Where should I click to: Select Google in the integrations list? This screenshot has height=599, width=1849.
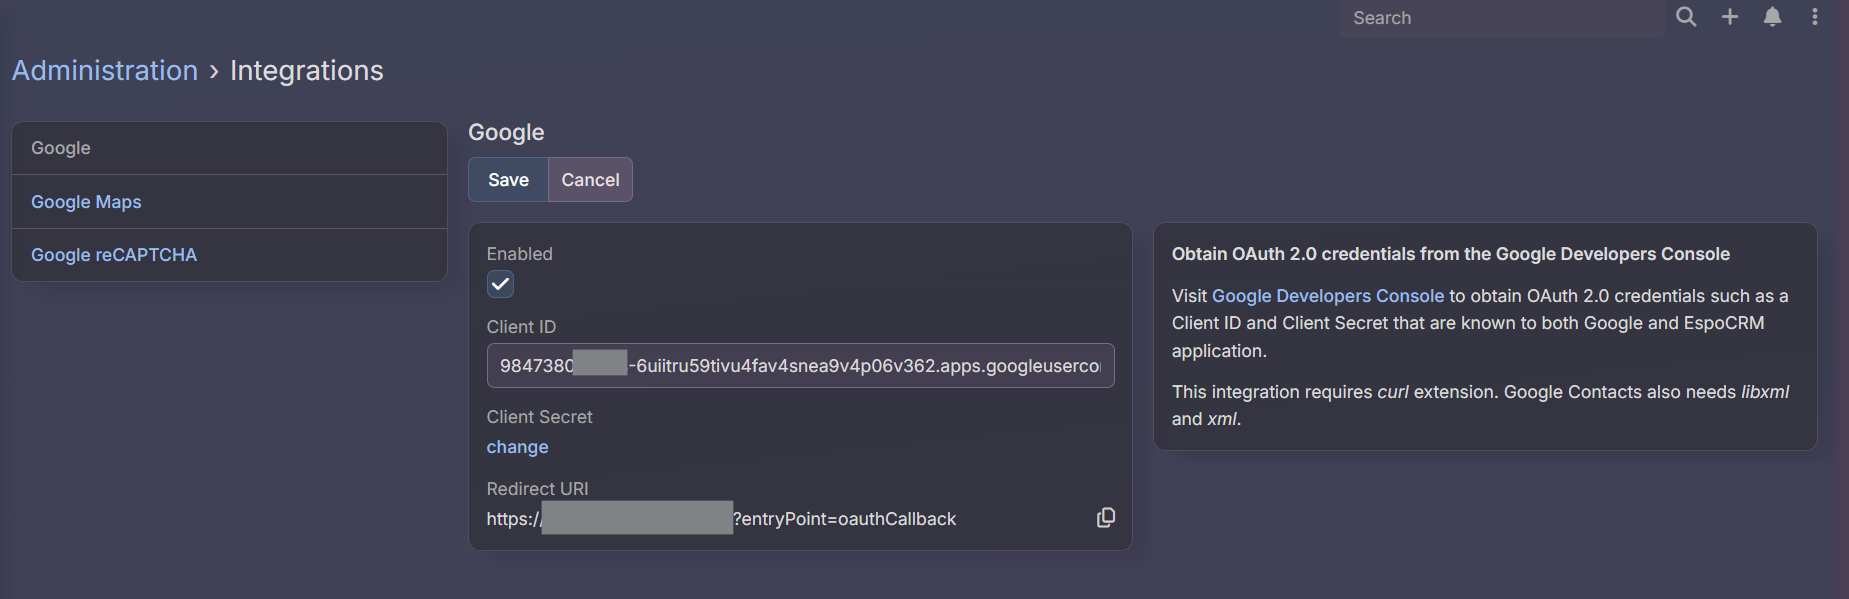coord(61,148)
